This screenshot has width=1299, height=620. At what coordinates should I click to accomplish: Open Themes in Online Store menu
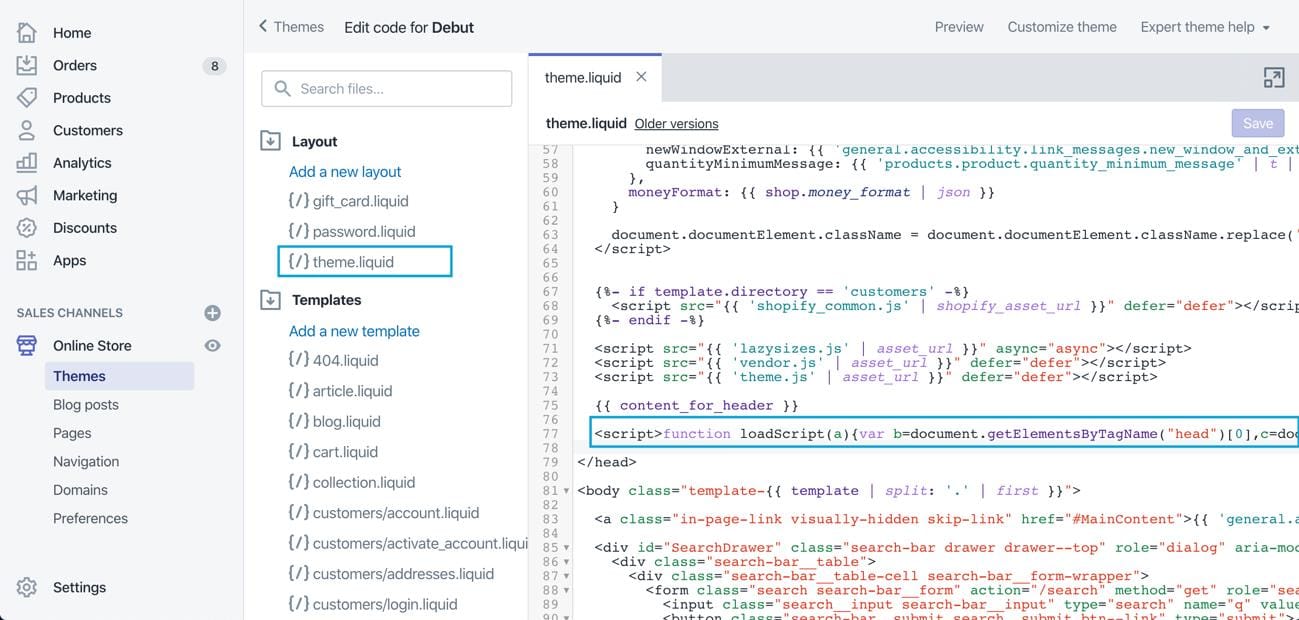point(119,376)
